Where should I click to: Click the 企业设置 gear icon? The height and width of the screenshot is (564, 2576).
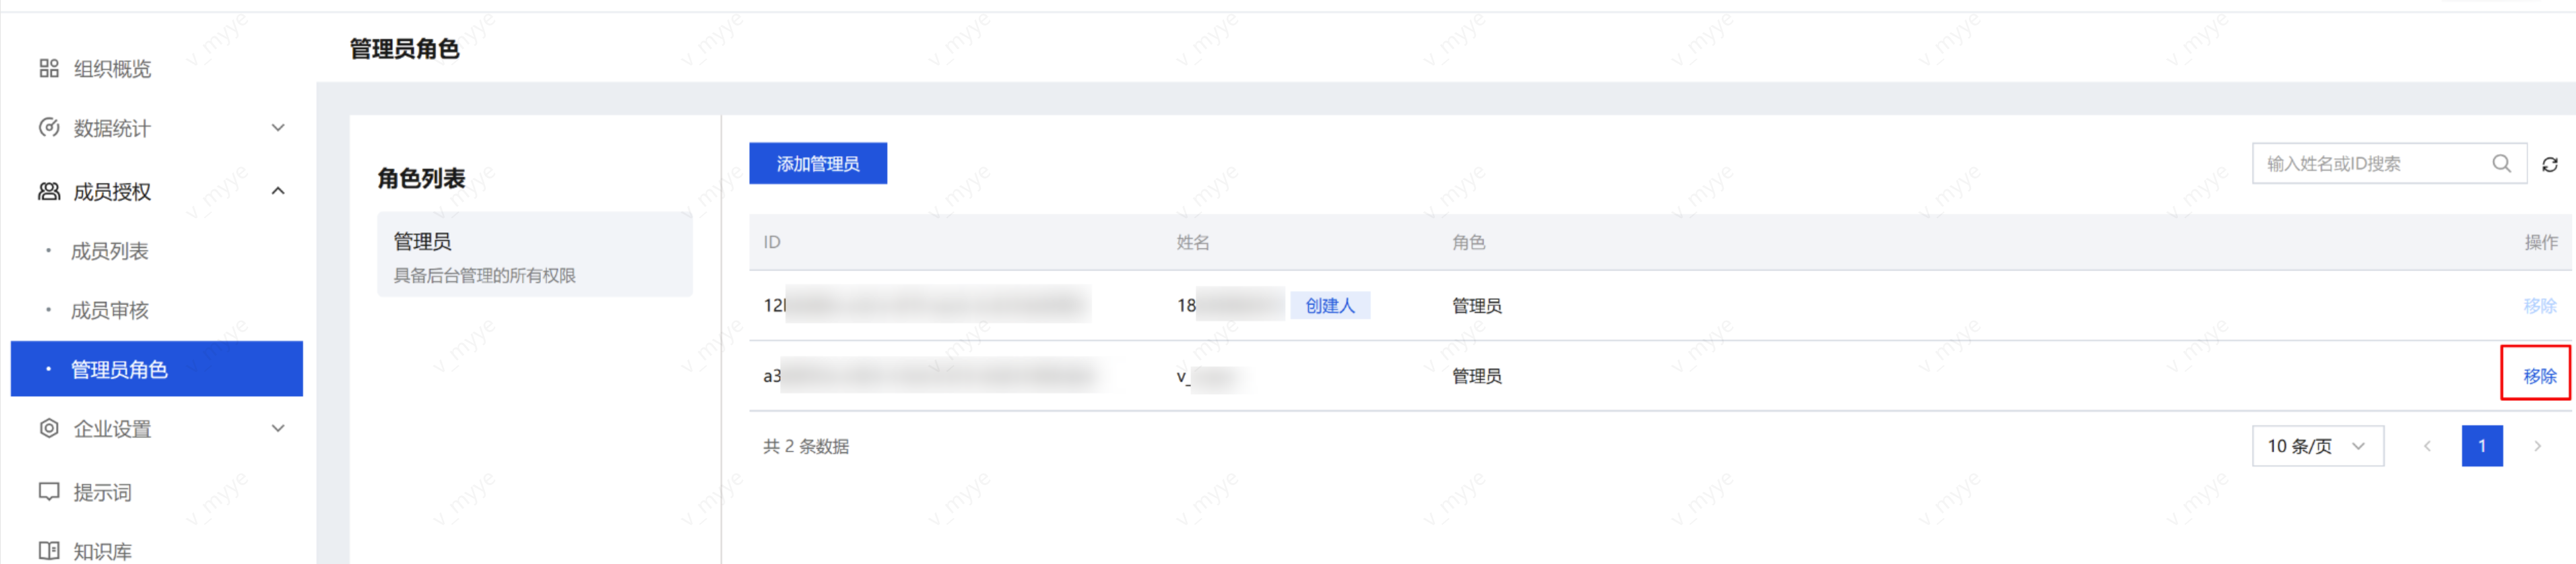pos(48,428)
